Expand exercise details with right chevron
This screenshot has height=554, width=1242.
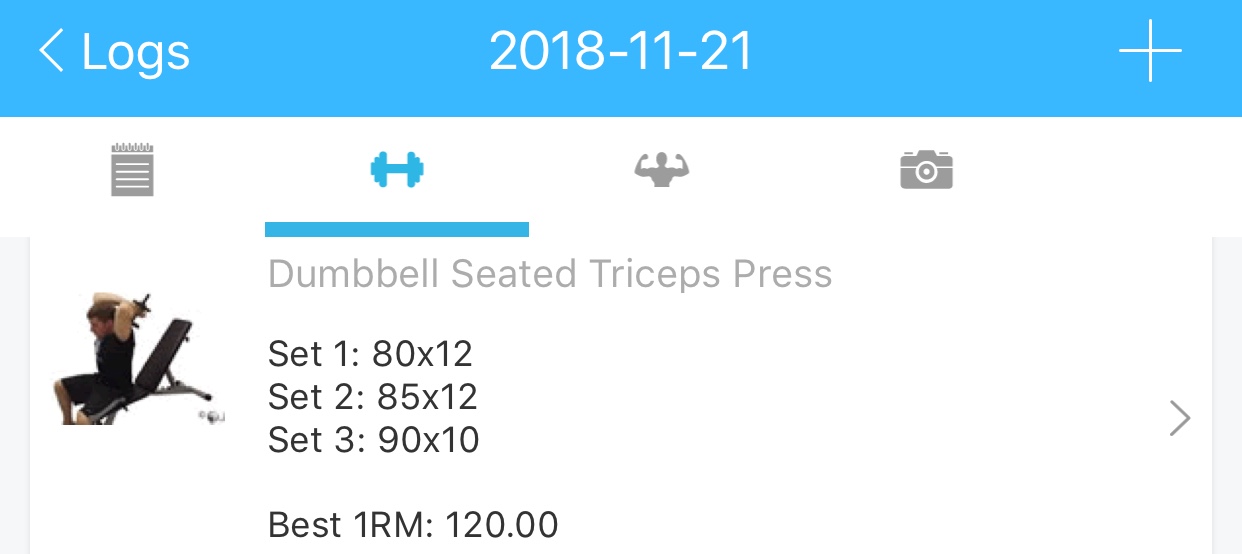tap(1180, 418)
